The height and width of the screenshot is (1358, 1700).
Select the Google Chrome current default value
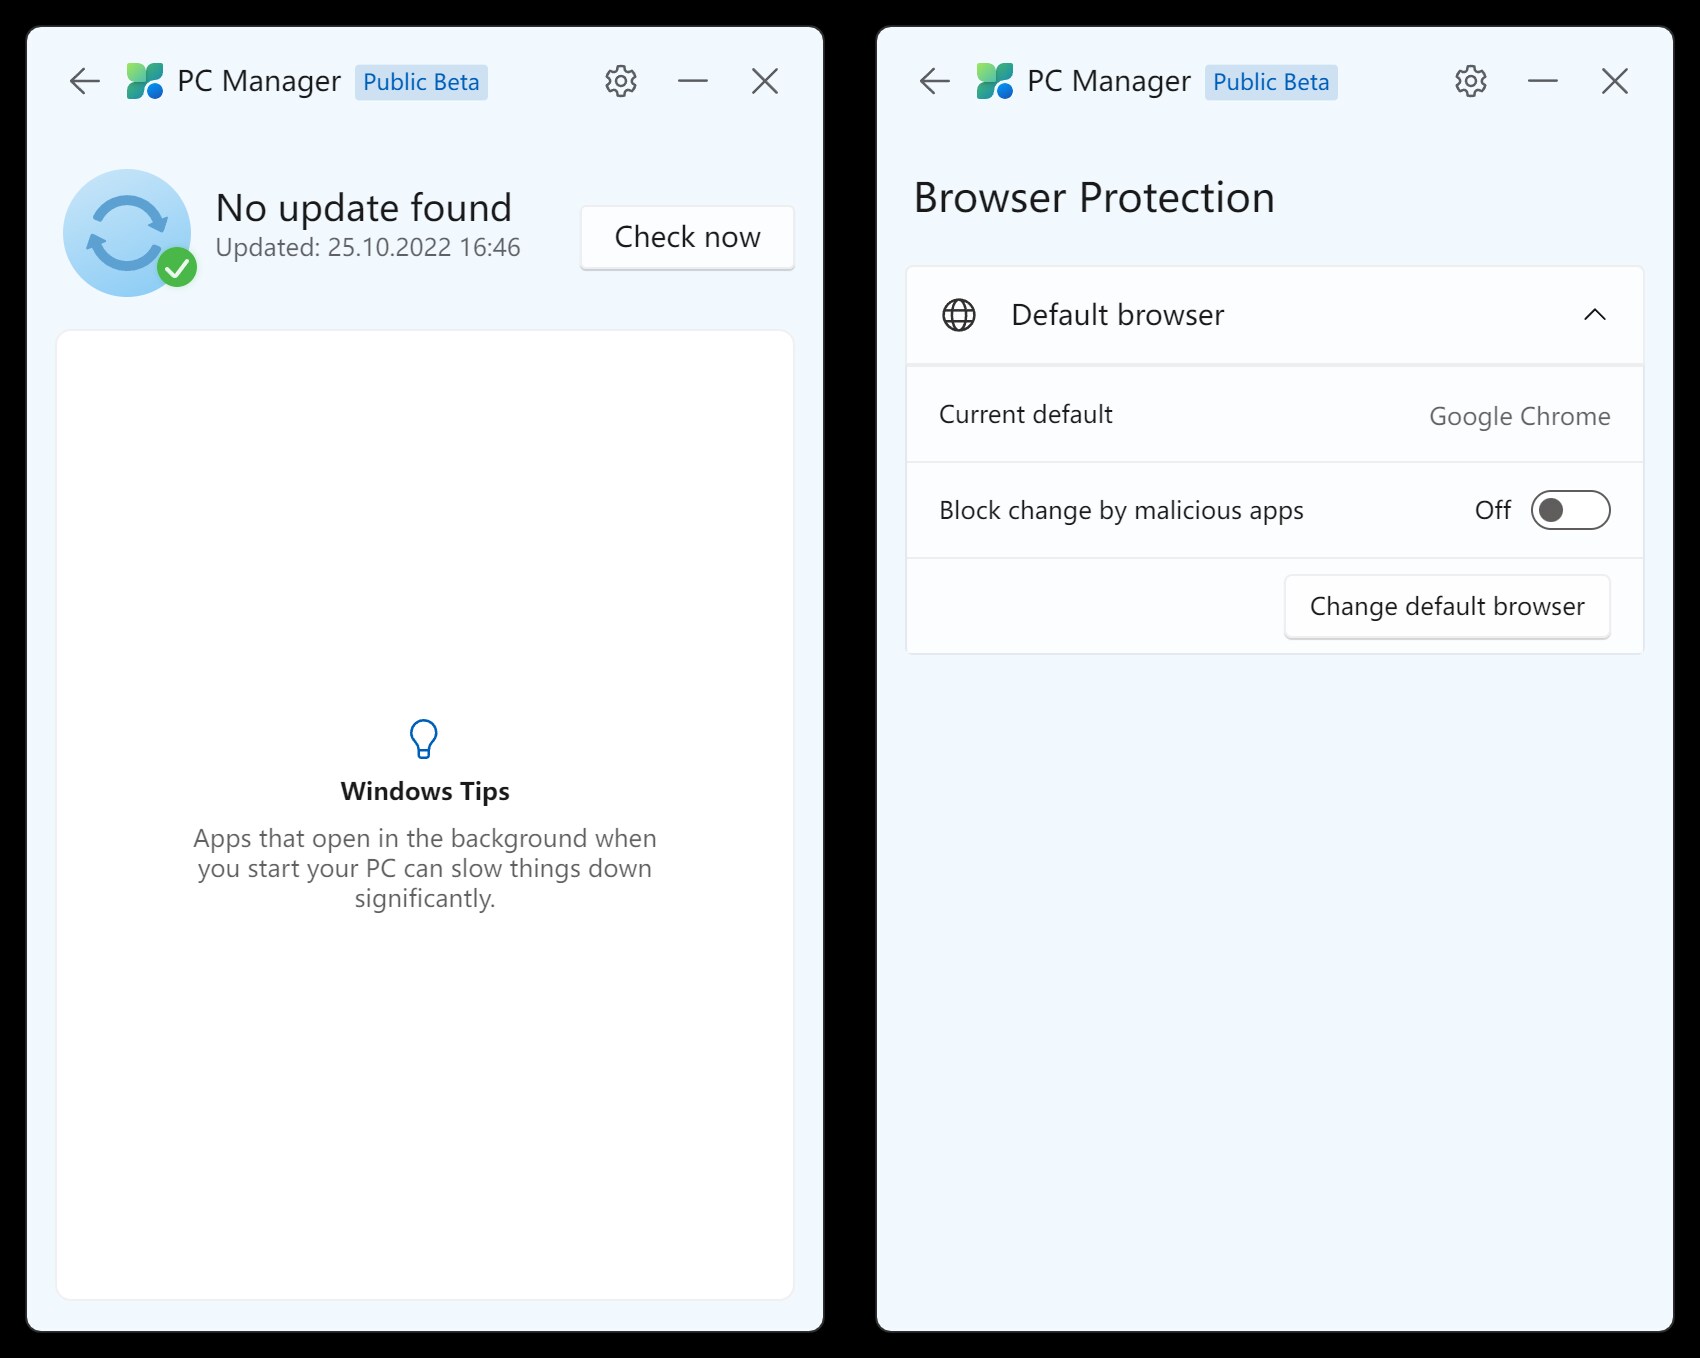1519,416
